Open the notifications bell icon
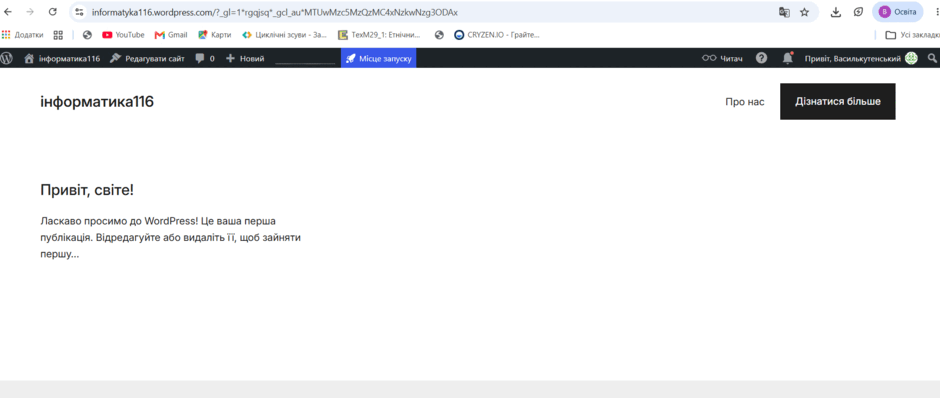Image resolution: width=940 pixels, height=398 pixels. point(788,58)
